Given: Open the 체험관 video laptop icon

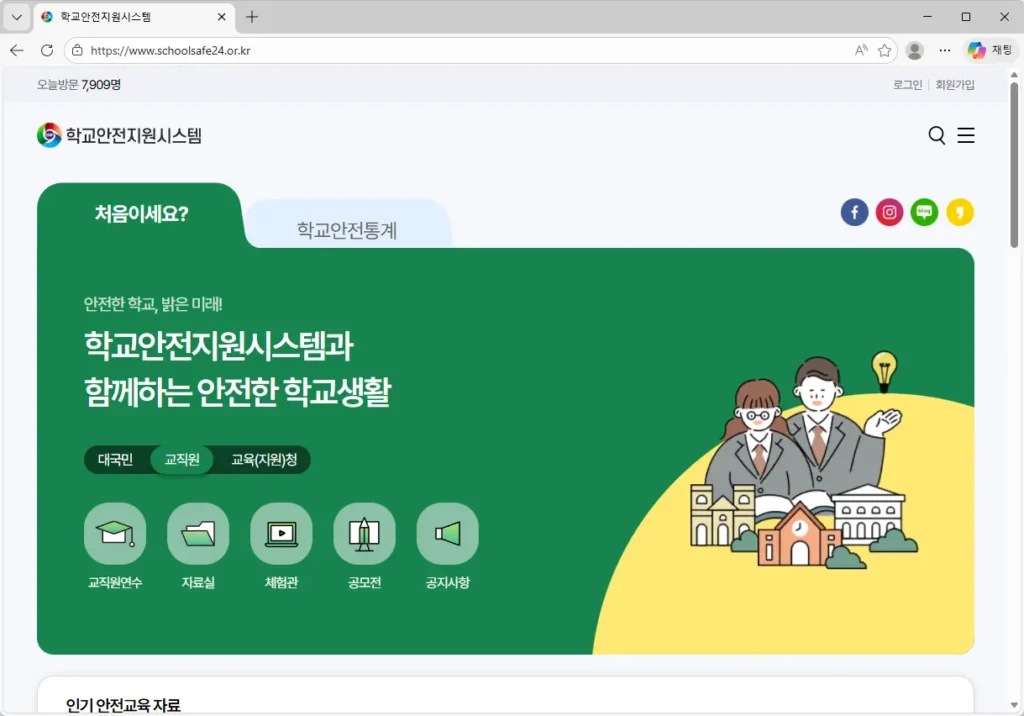Looking at the screenshot, I should pyautogui.click(x=281, y=534).
